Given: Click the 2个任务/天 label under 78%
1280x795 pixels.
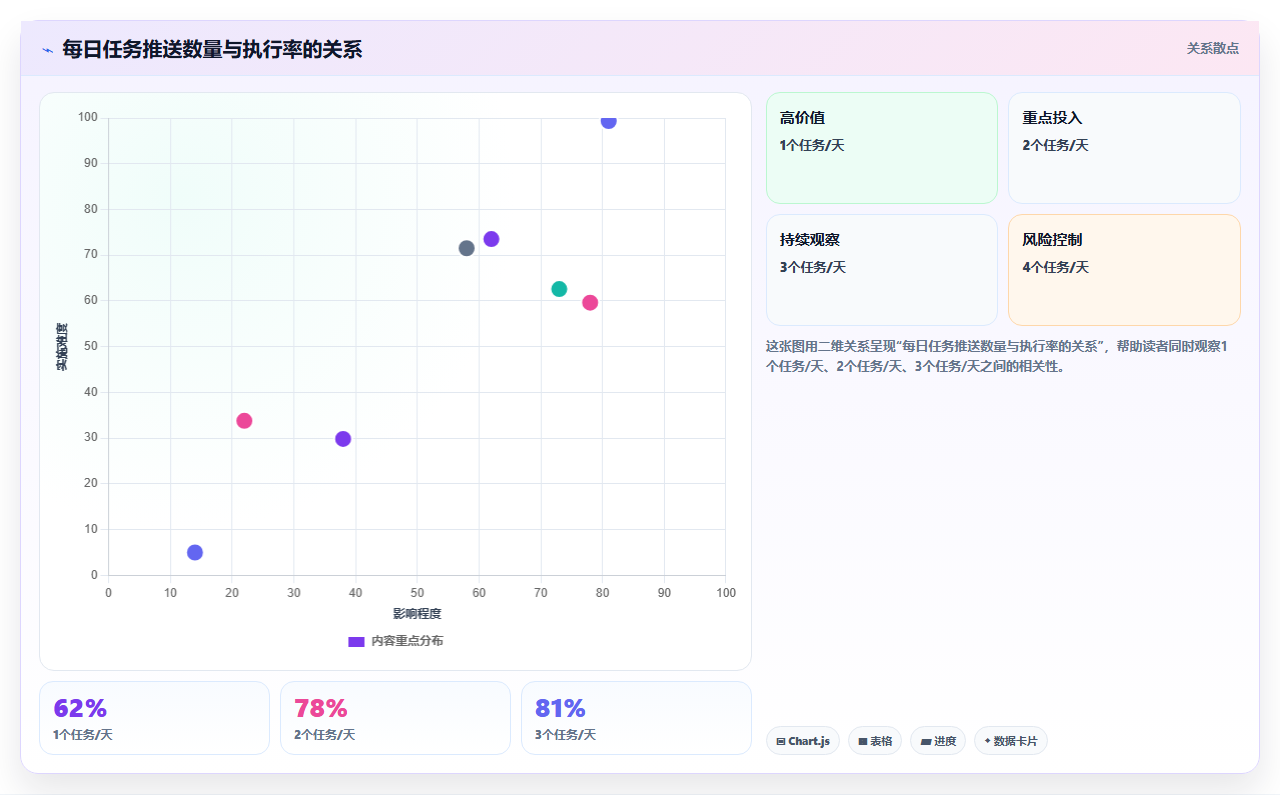Looking at the screenshot, I should click(x=324, y=735).
